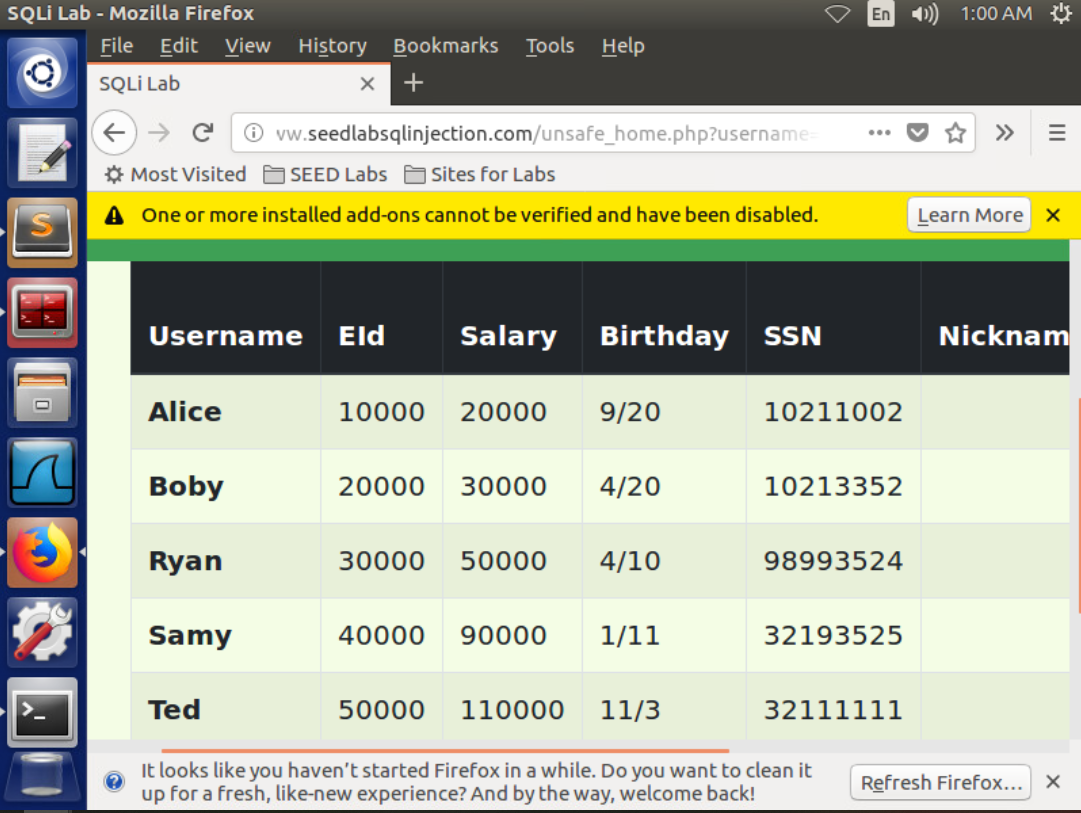1081x813 pixels.
Task: Show the clock at 1:00 AM
Action: (996, 14)
